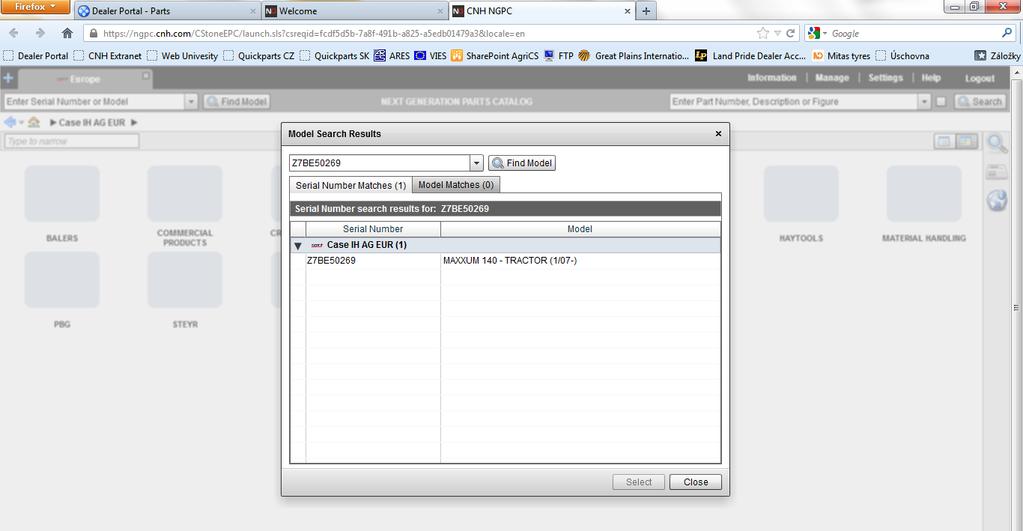Viewport: 1023px width, 531px height.
Task: Close the Model Search Results dialog with X
Action: click(718, 134)
